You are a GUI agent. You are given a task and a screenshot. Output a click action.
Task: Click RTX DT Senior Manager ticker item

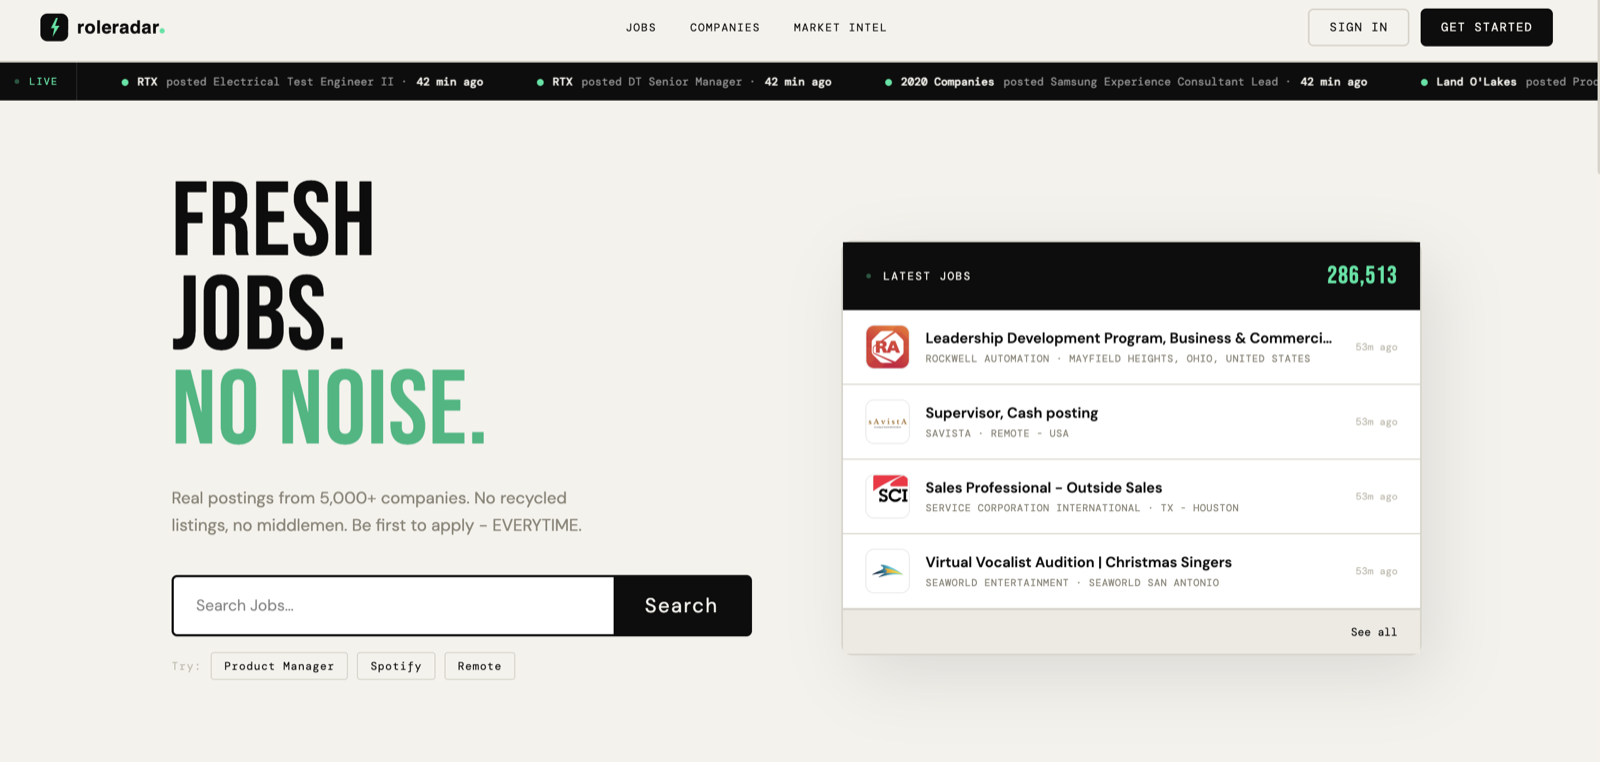(684, 82)
